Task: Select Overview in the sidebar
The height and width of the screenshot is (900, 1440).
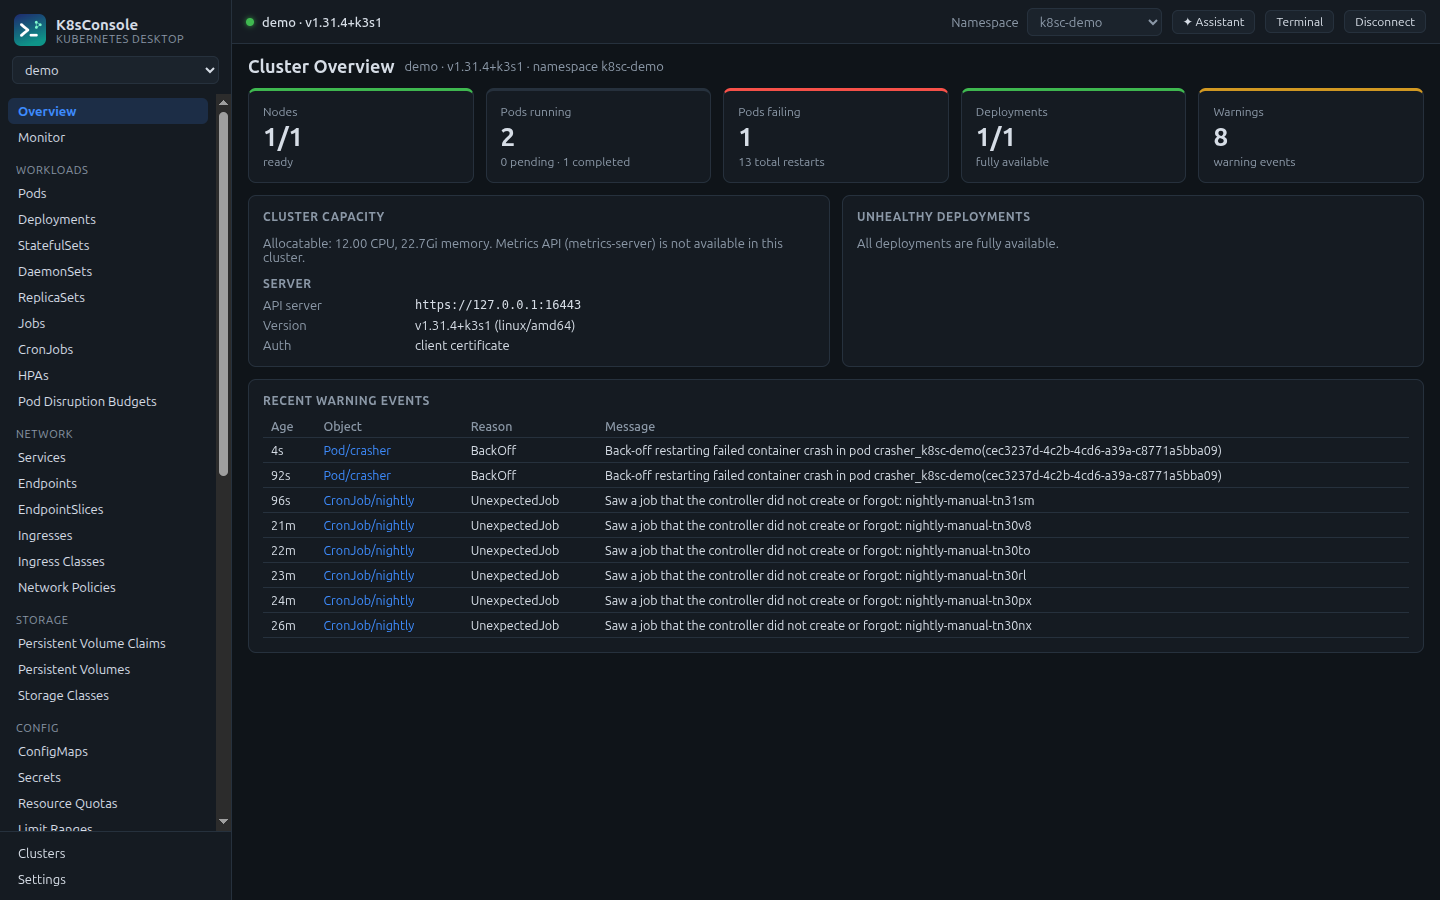Action: pyautogui.click(x=108, y=111)
